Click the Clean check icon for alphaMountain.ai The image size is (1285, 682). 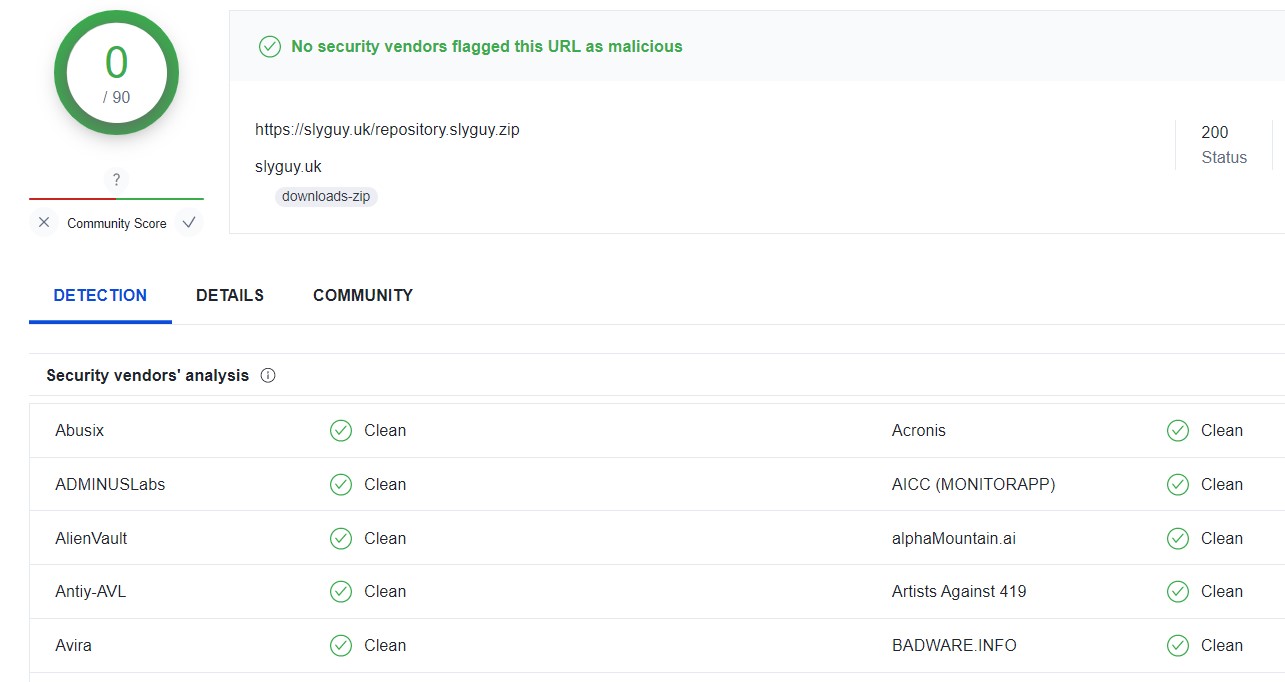[1178, 539]
